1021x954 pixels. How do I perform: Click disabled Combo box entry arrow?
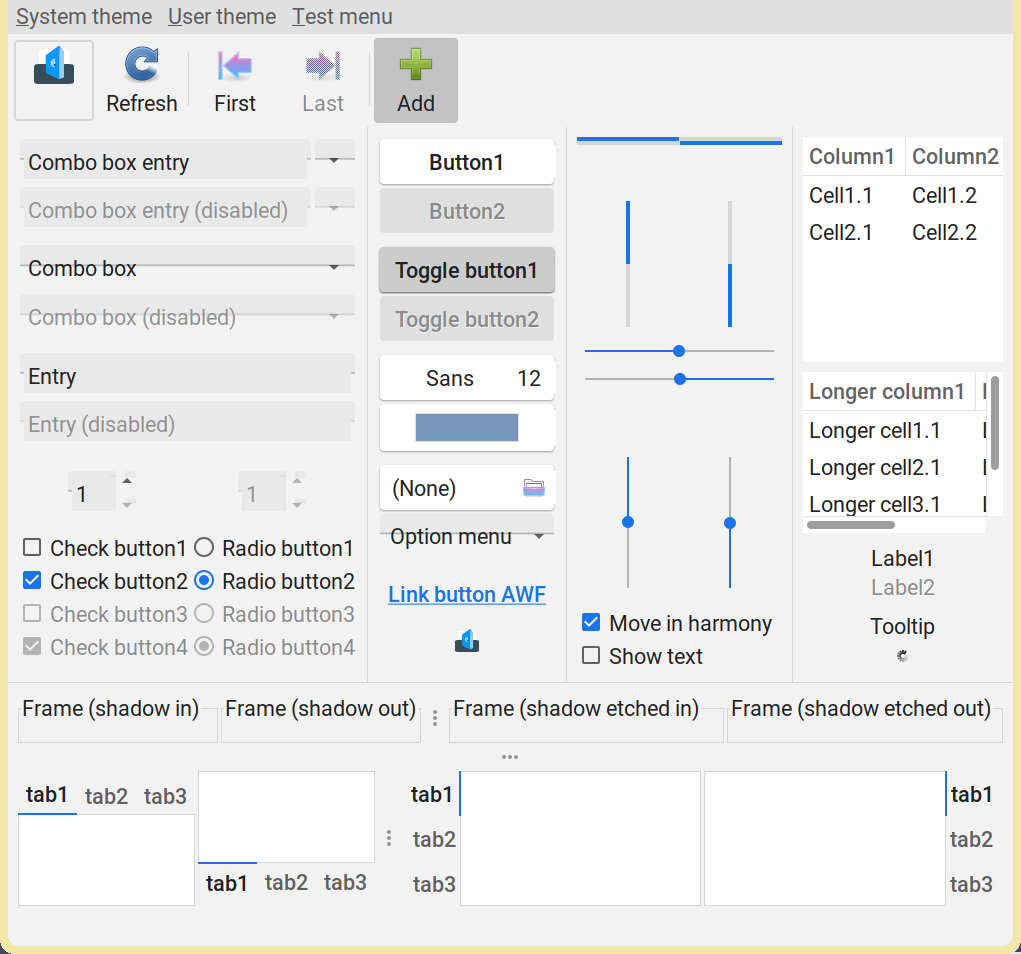(335, 208)
